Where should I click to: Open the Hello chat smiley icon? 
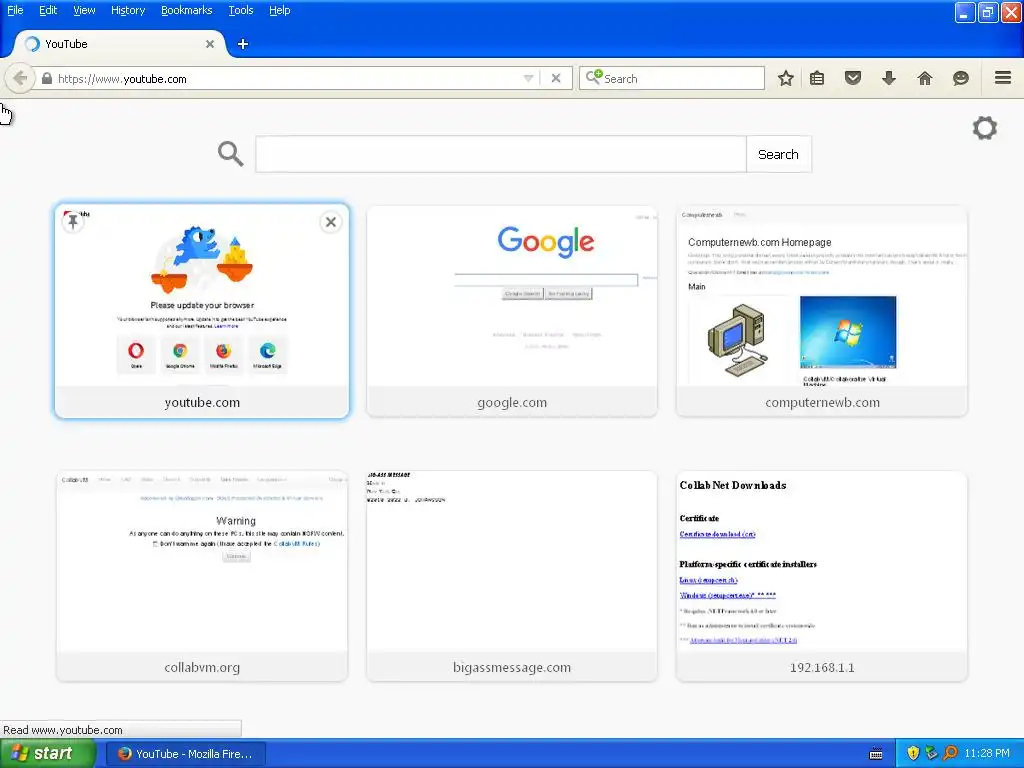pos(961,78)
